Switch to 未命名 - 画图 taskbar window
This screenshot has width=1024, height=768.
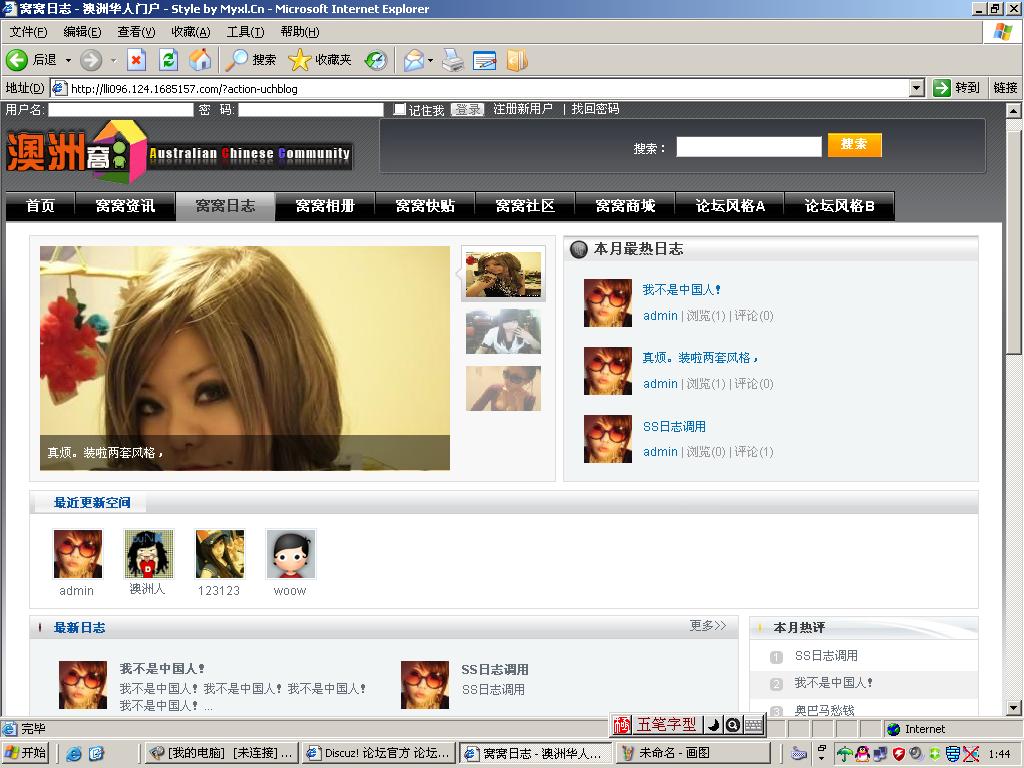(x=692, y=754)
